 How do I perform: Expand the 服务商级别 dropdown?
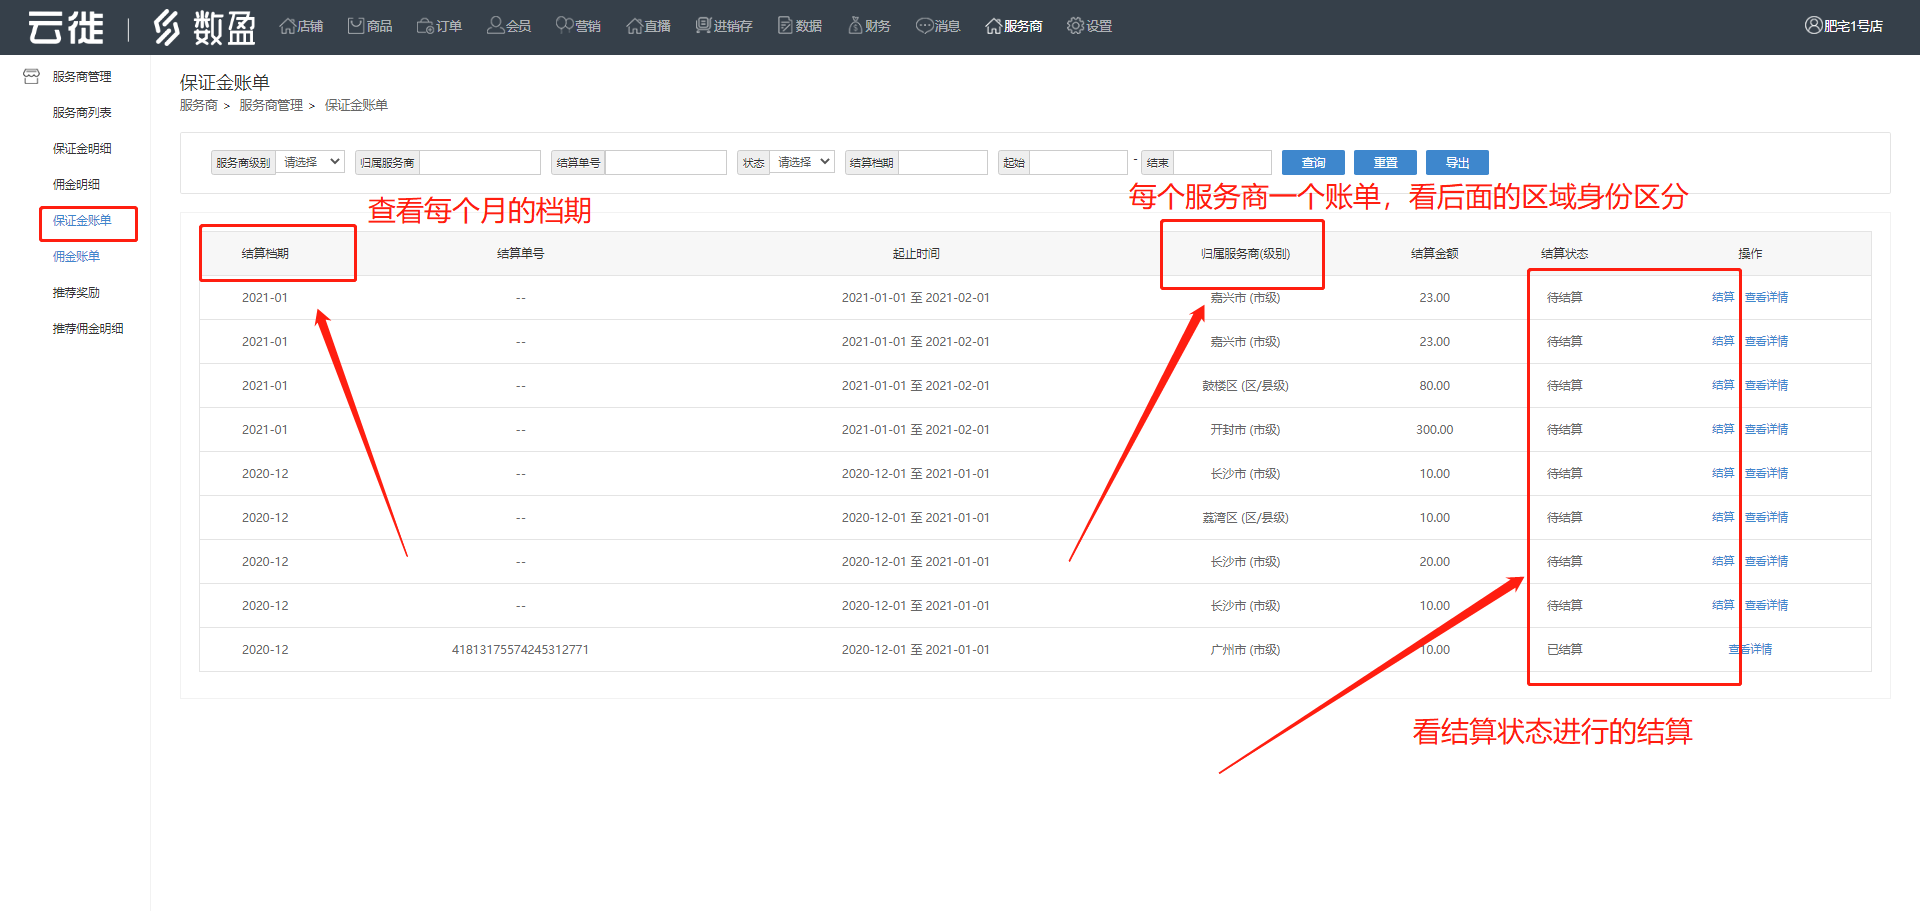(x=311, y=162)
